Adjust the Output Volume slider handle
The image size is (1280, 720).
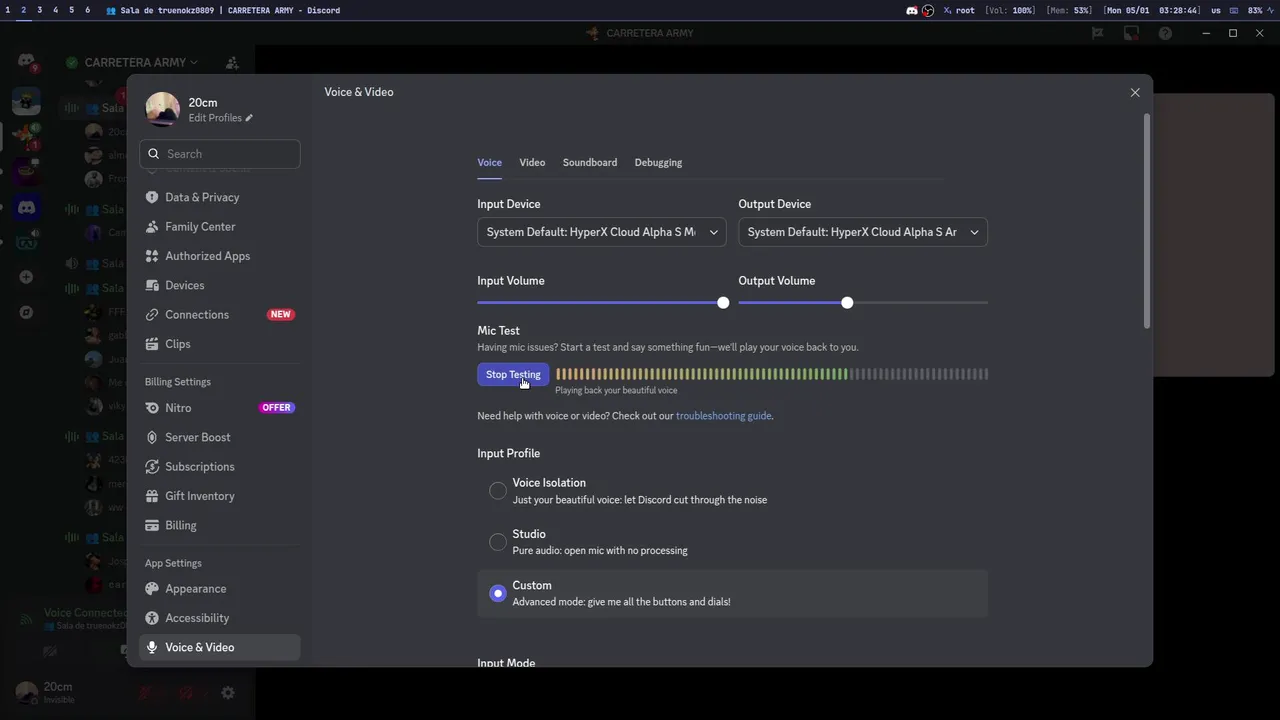point(847,302)
